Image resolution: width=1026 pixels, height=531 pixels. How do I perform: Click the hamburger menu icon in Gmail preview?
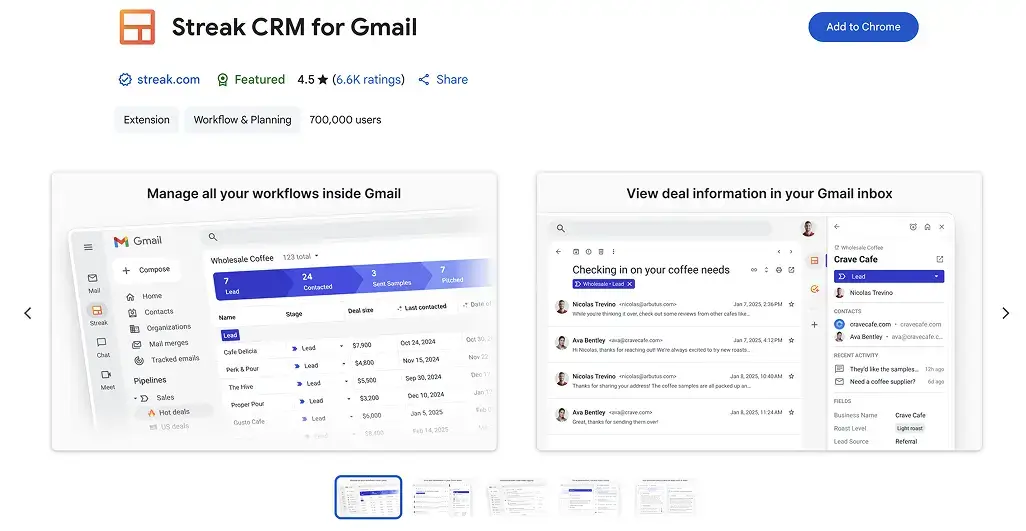(x=88, y=247)
